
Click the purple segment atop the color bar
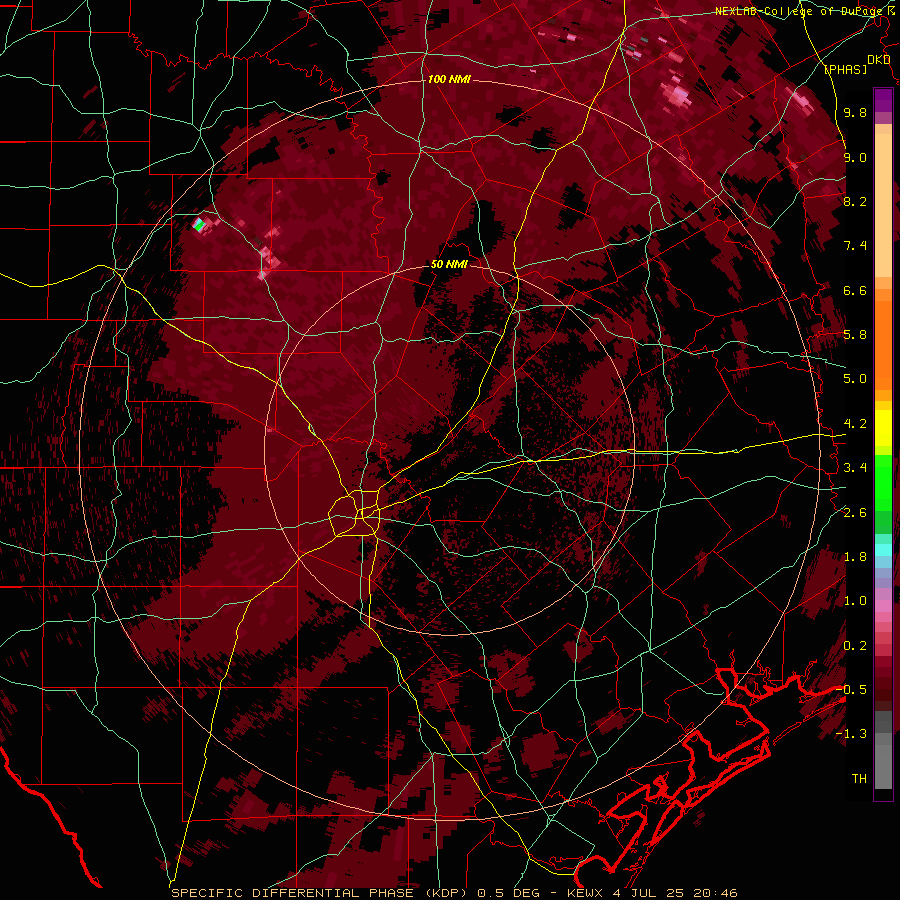click(883, 100)
